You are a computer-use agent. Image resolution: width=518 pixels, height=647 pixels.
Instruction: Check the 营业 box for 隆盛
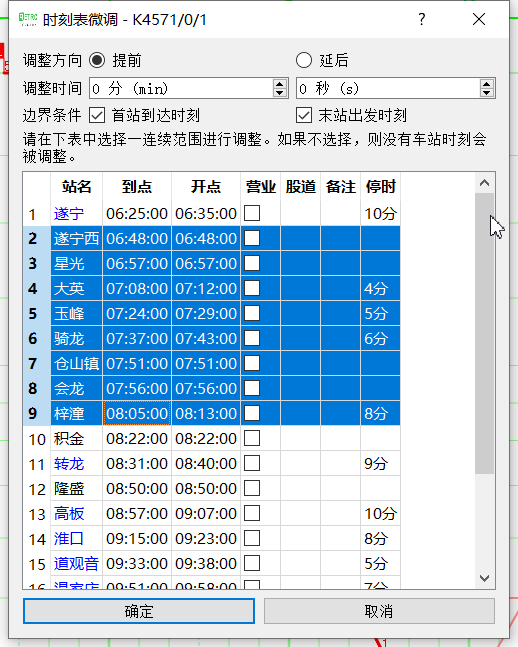[x=252, y=488]
